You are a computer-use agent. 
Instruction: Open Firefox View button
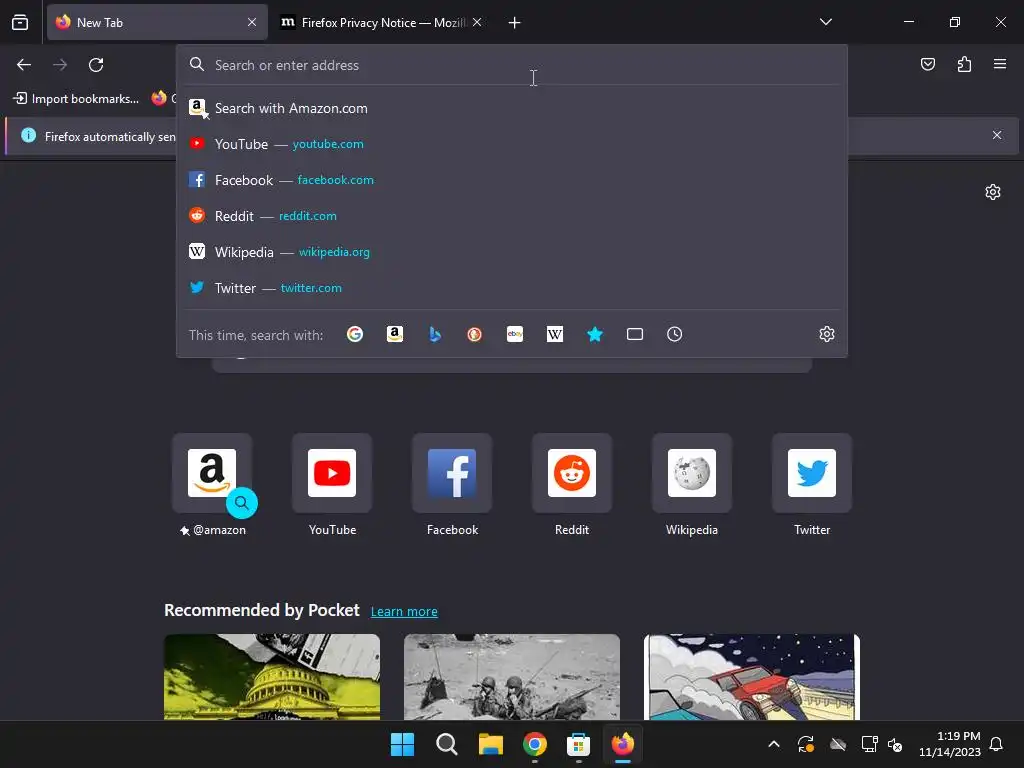click(20, 23)
